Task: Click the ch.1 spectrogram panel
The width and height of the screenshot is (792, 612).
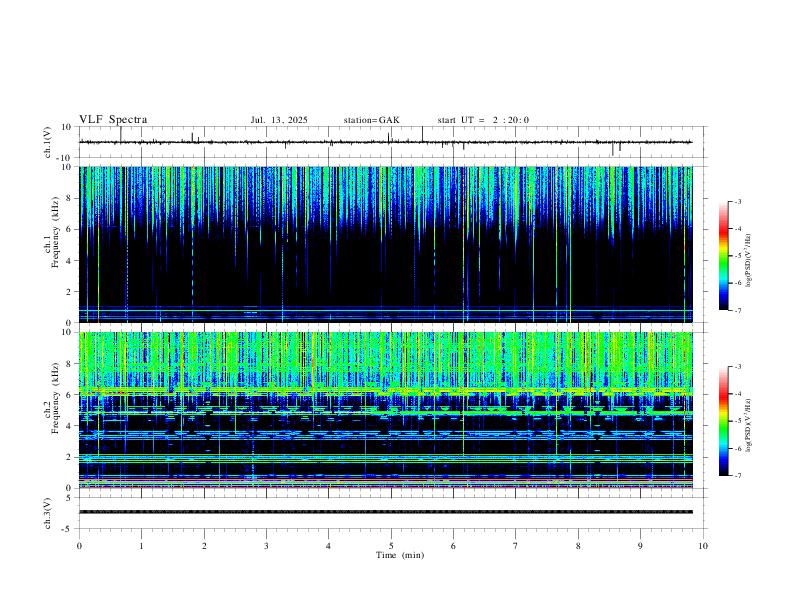Action: click(386, 244)
